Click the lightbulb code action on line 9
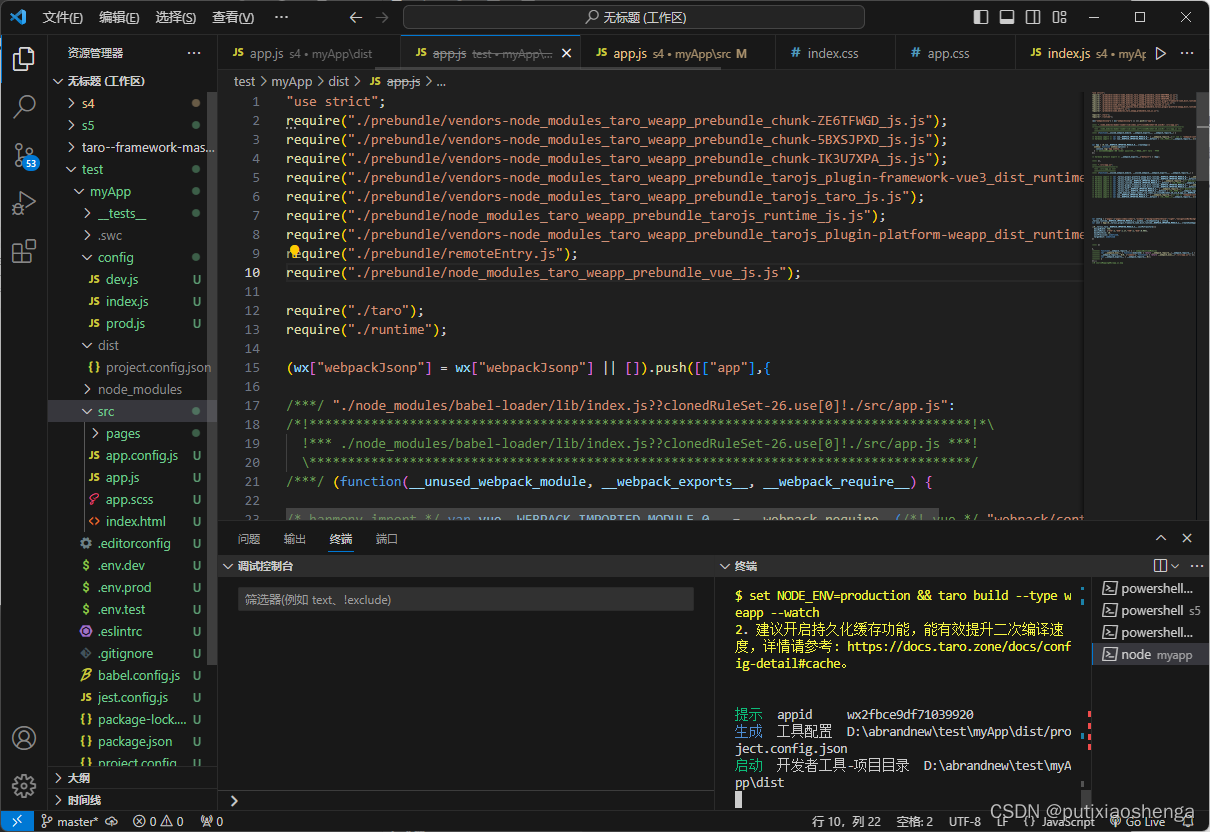Image resolution: width=1210 pixels, height=832 pixels. (x=295, y=253)
